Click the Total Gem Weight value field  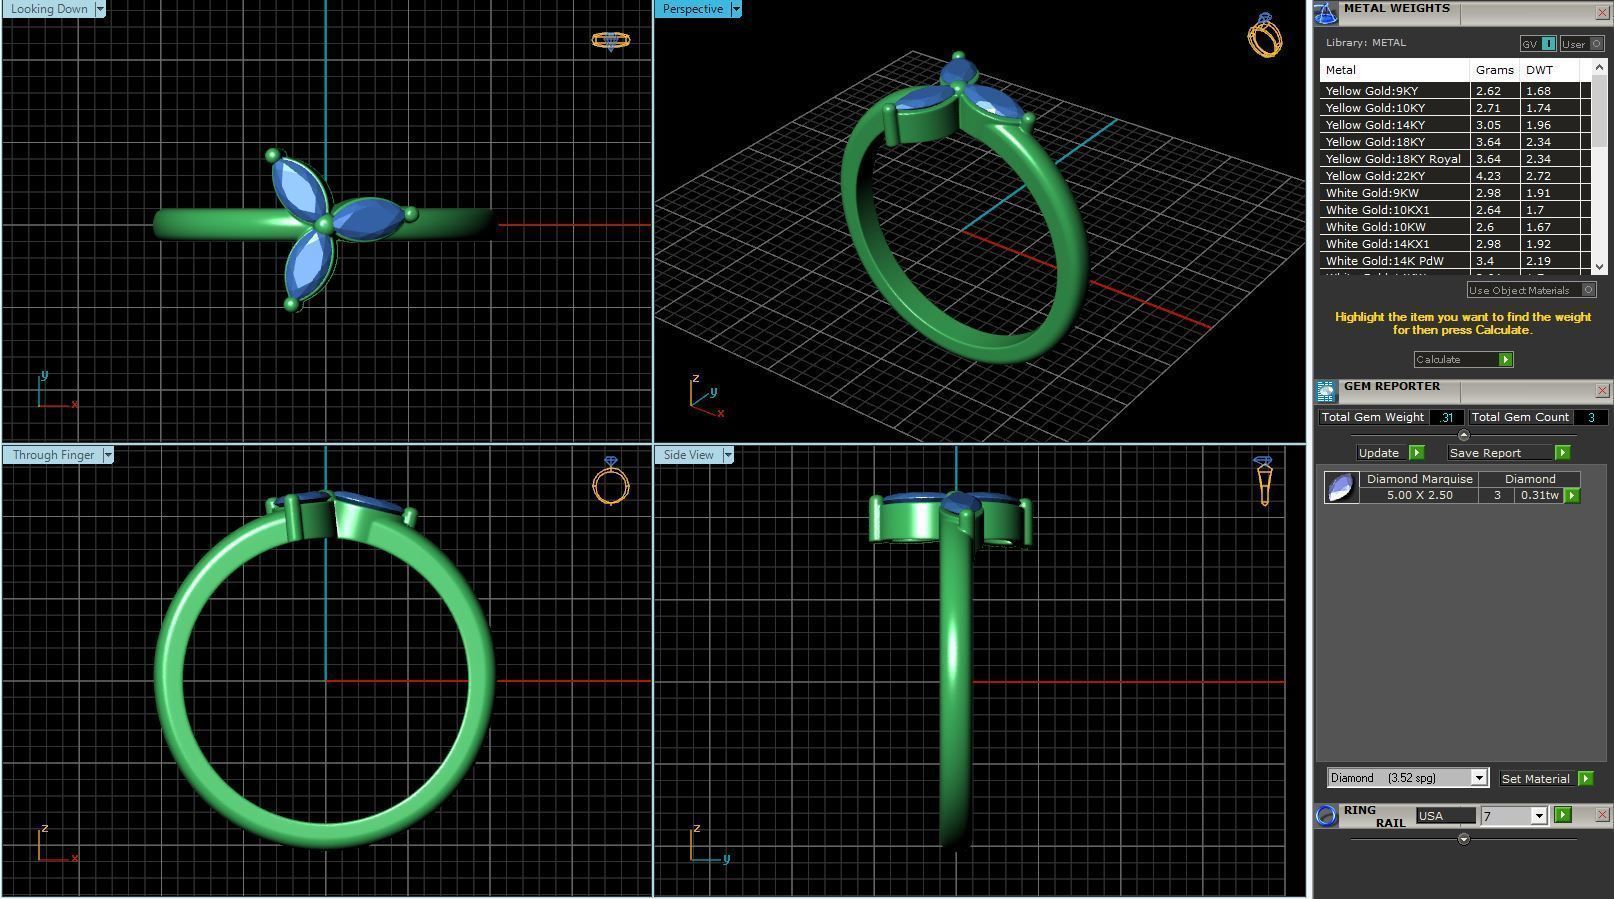[x=1447, y=418]
